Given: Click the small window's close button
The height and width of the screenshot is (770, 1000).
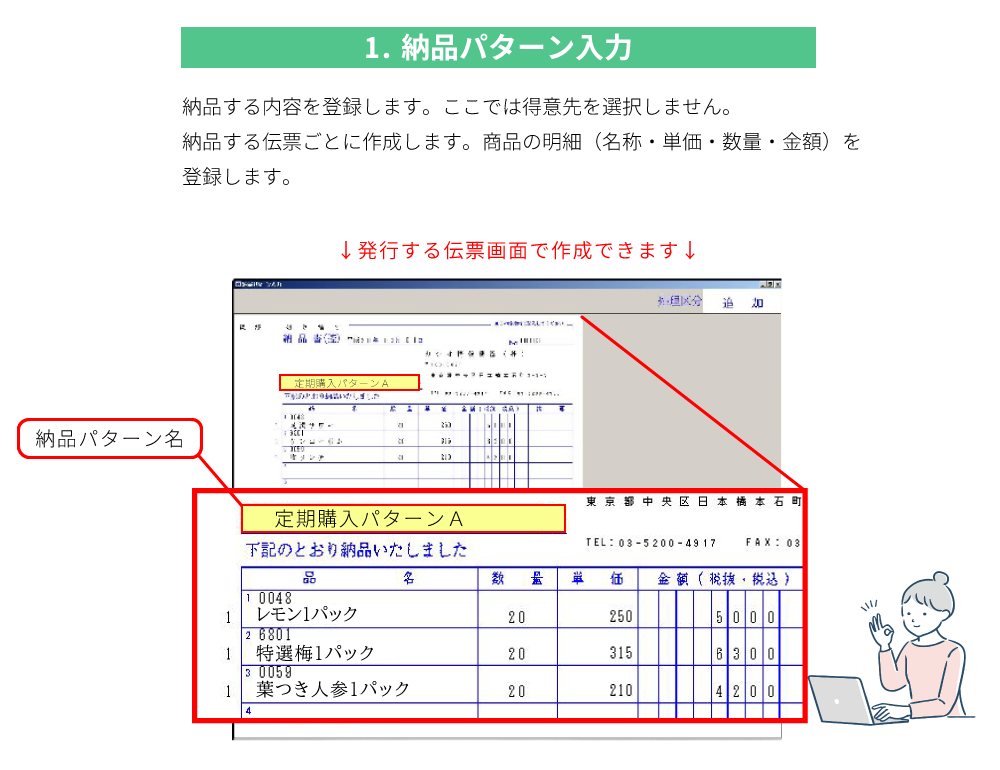Looking at the screenshot, I should (777, 284).
